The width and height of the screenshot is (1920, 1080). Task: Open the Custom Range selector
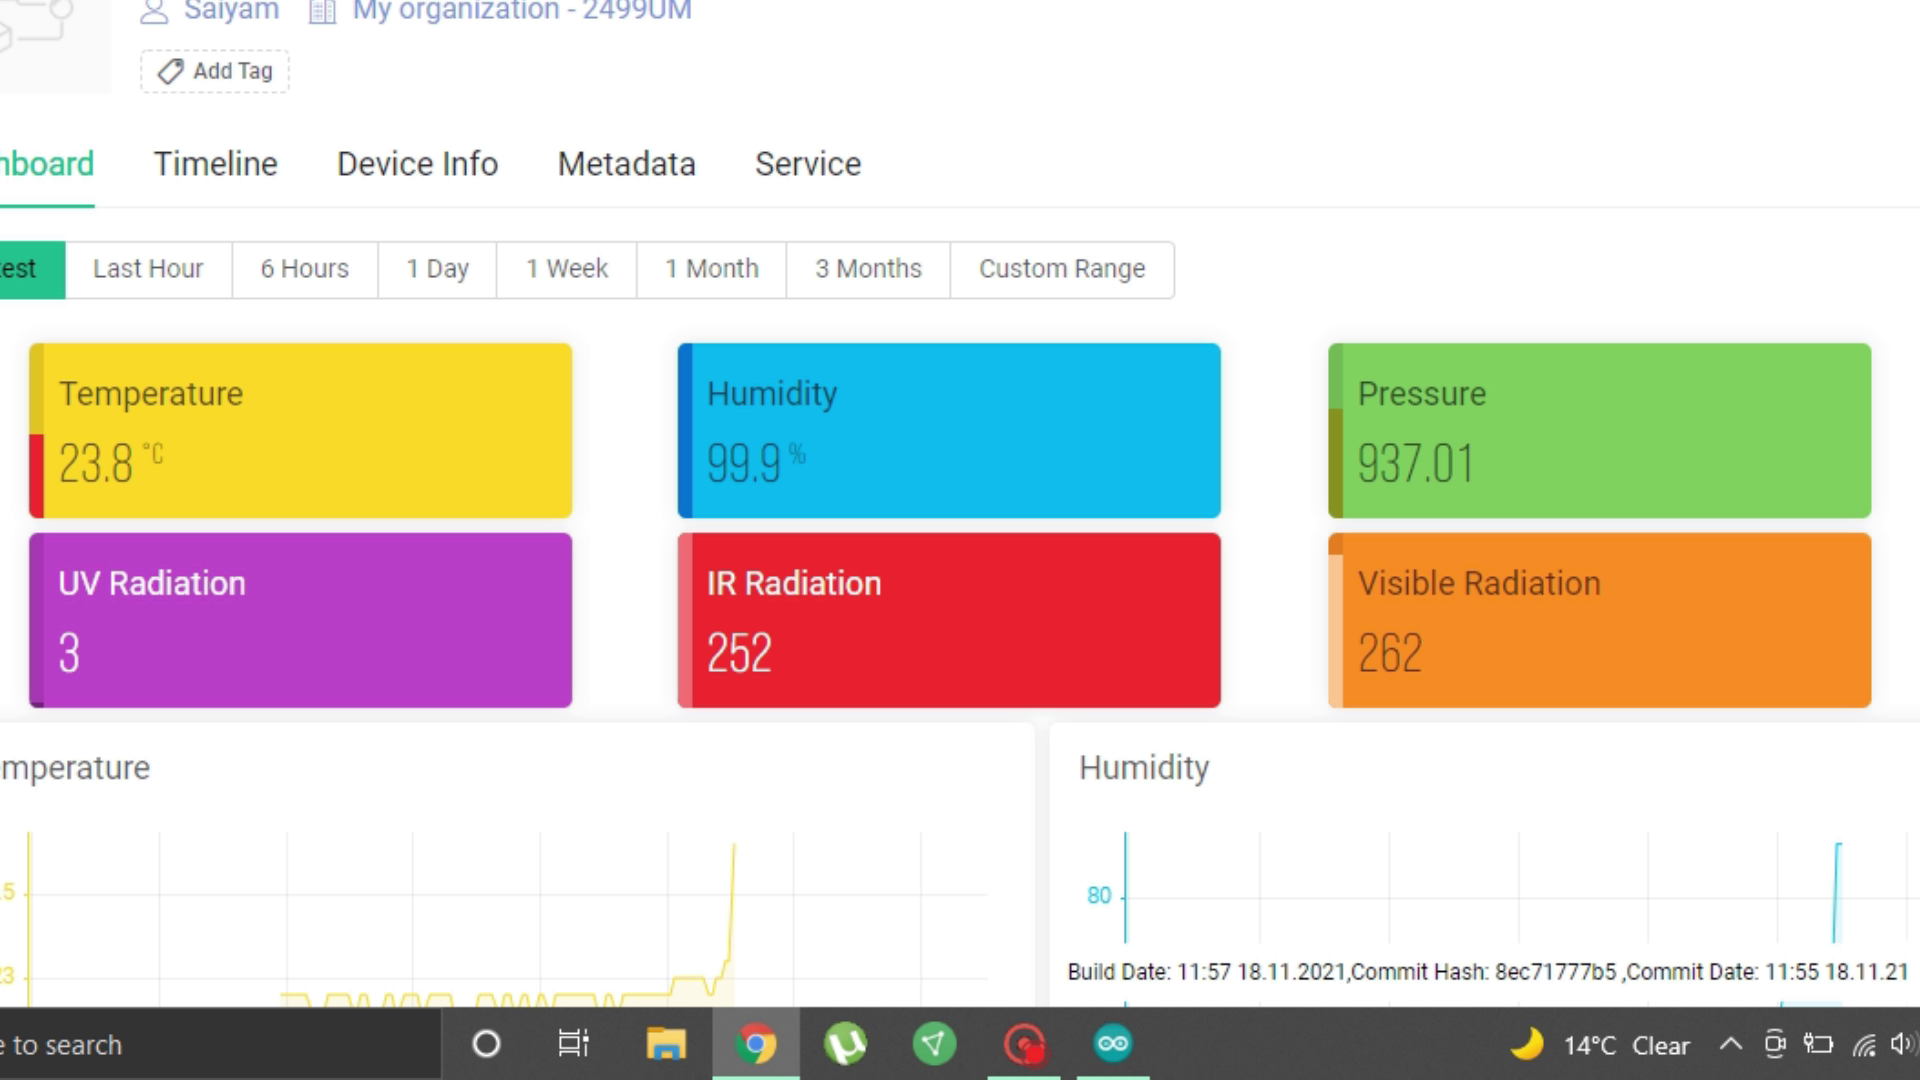click(1061, 269)
